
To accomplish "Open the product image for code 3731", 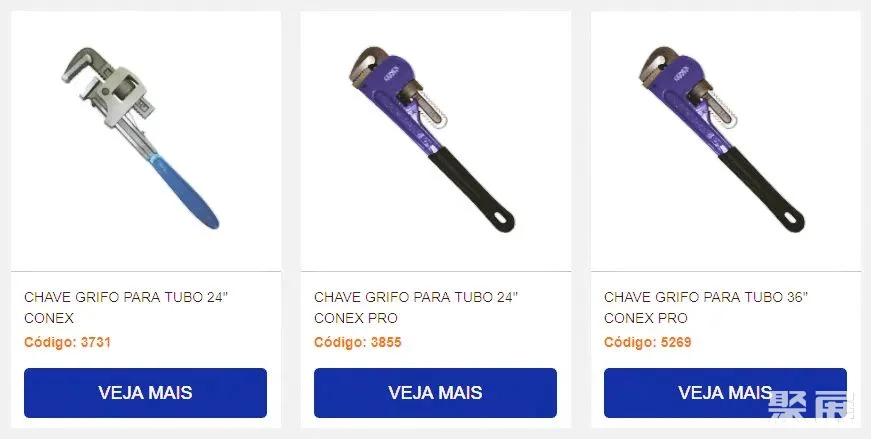I will click(x=140, y=138).
